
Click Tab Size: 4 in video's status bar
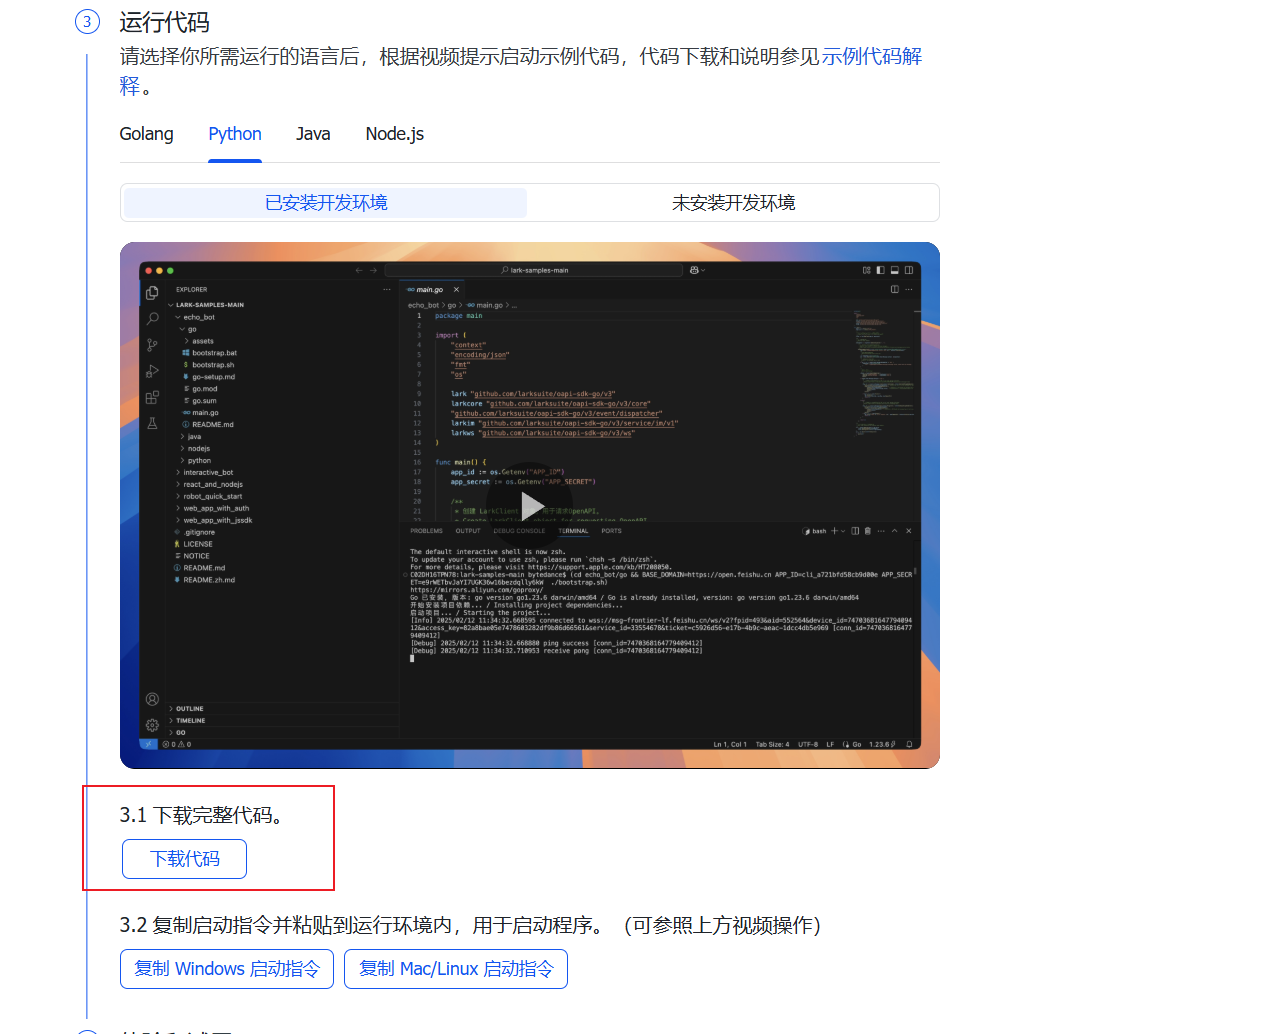(x=772, y=744)
